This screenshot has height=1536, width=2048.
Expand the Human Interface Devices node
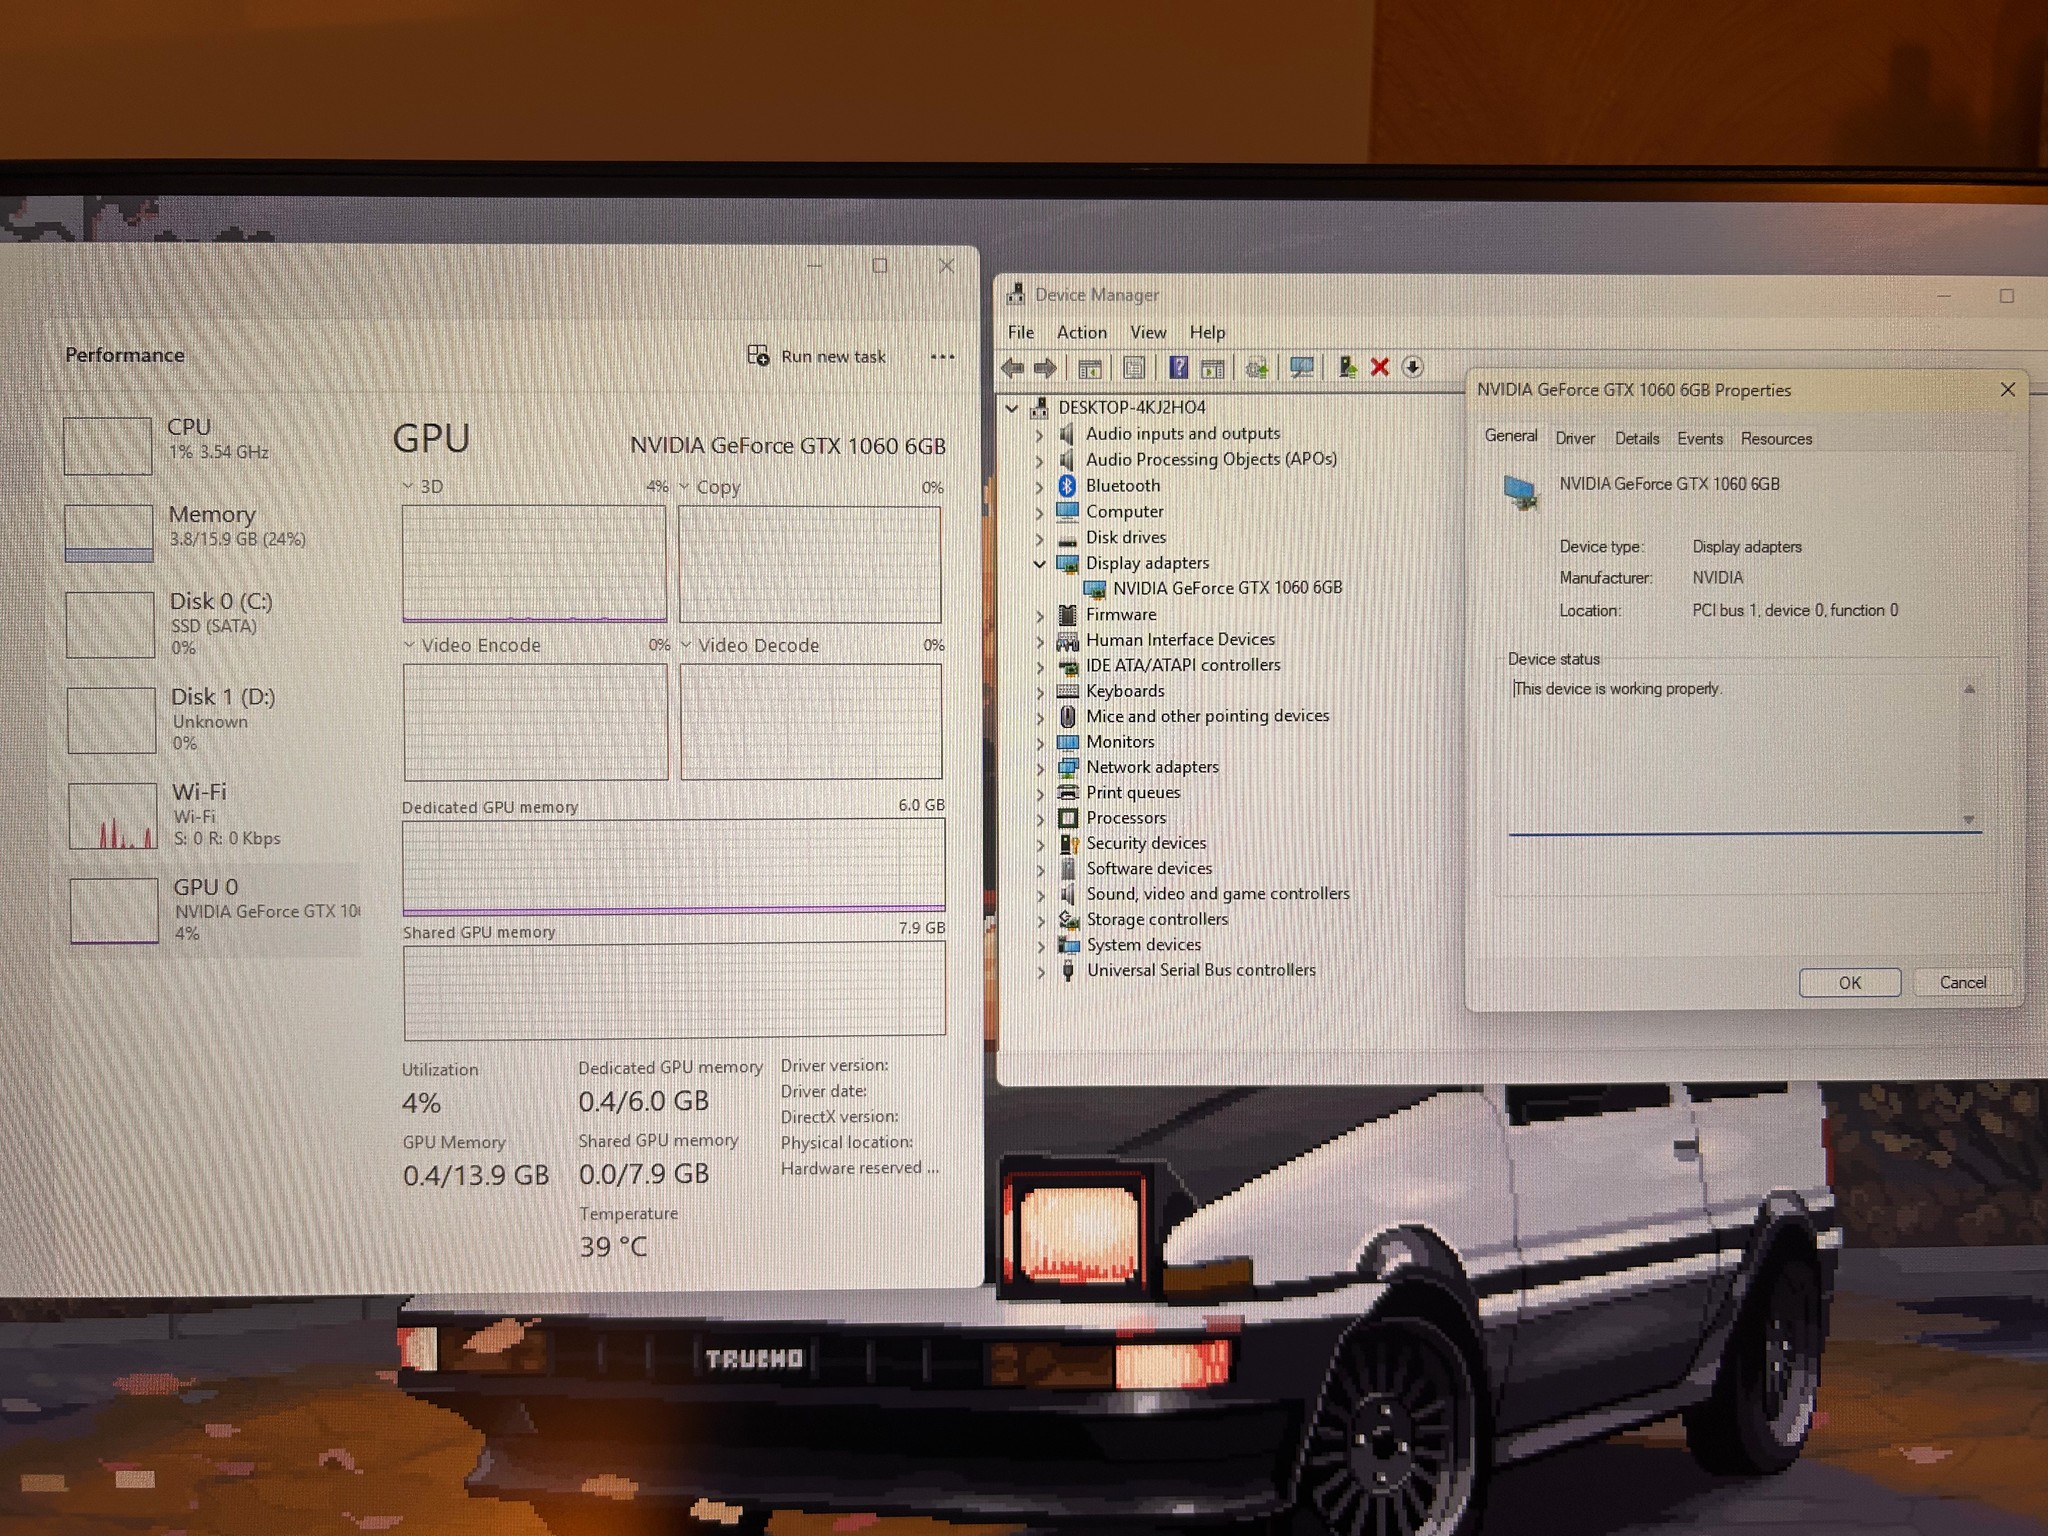click(1040, 640)
